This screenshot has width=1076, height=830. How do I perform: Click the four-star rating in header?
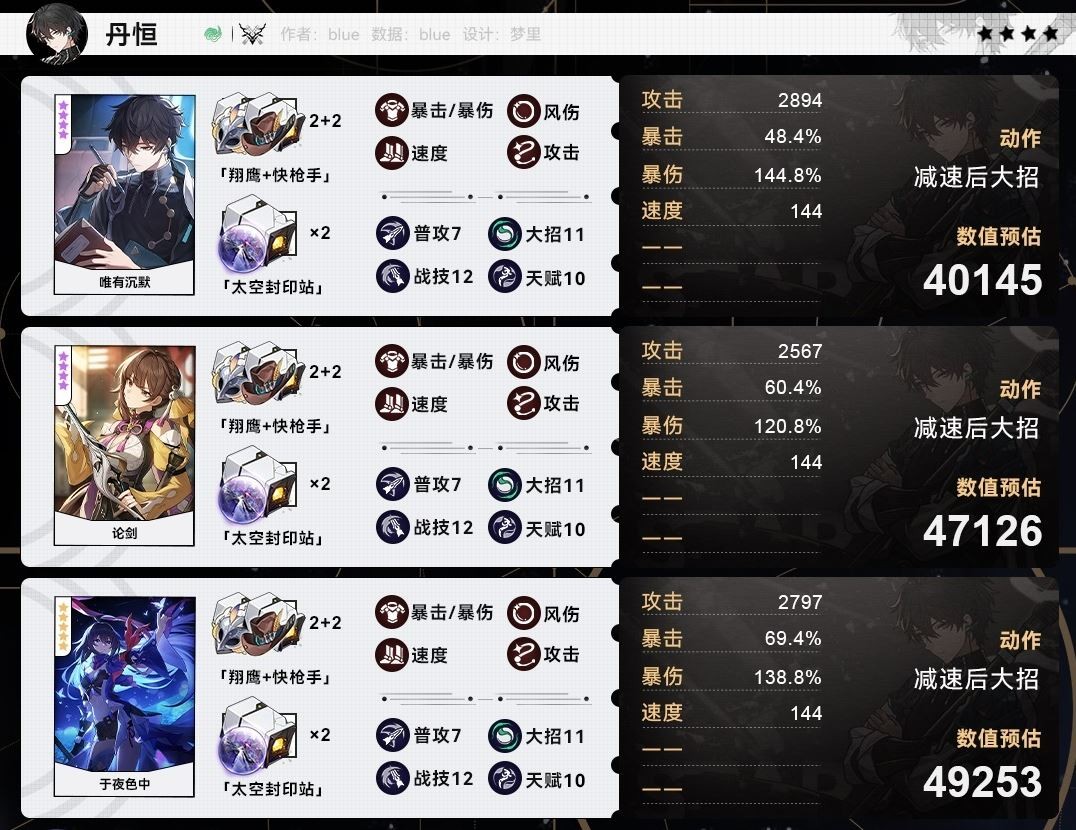tap(1017, 32)
